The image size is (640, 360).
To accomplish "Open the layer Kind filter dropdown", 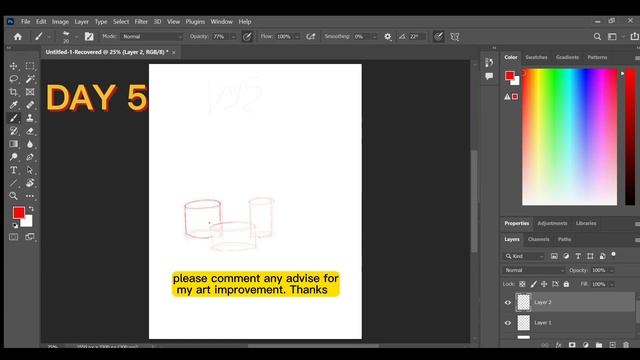I will [524, 256].
